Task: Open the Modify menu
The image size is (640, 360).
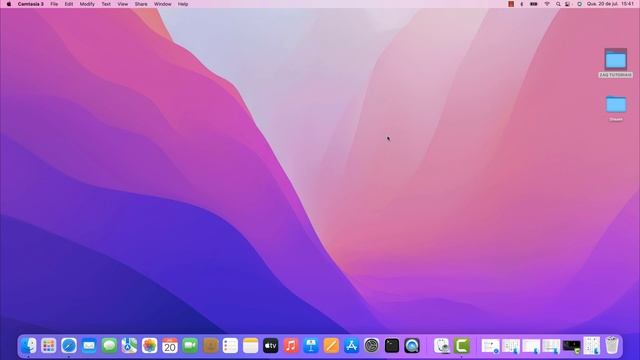Action: coord(87,4)
